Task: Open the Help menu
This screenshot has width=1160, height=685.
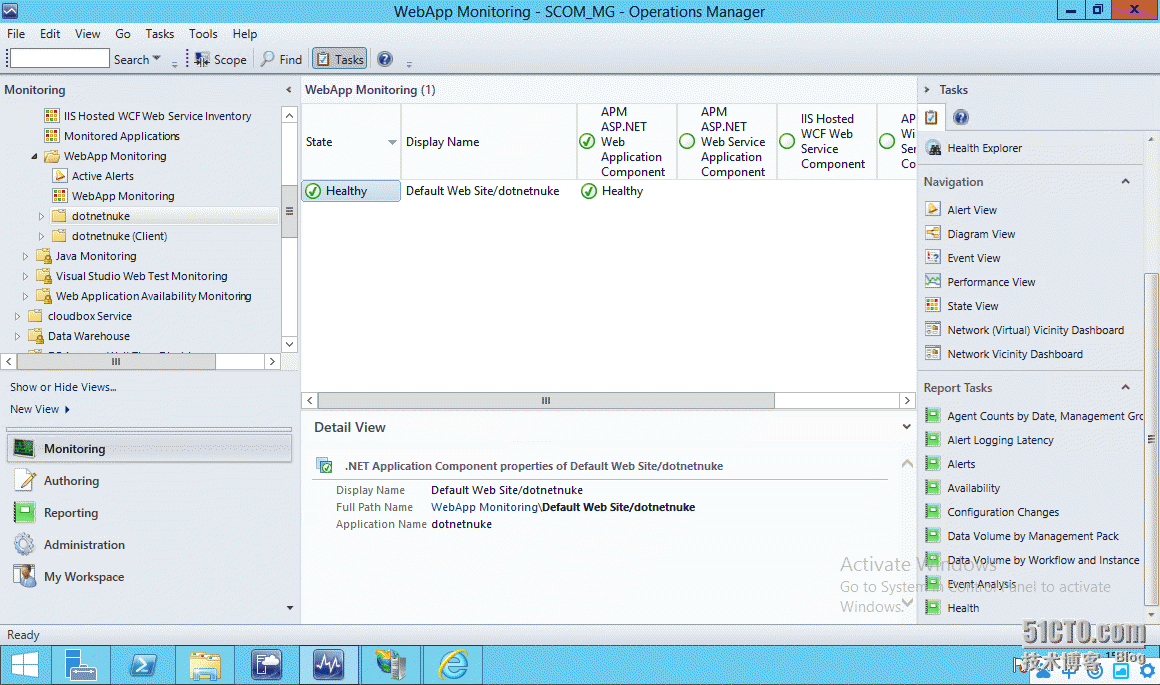Action: click(x=245, y=34)
